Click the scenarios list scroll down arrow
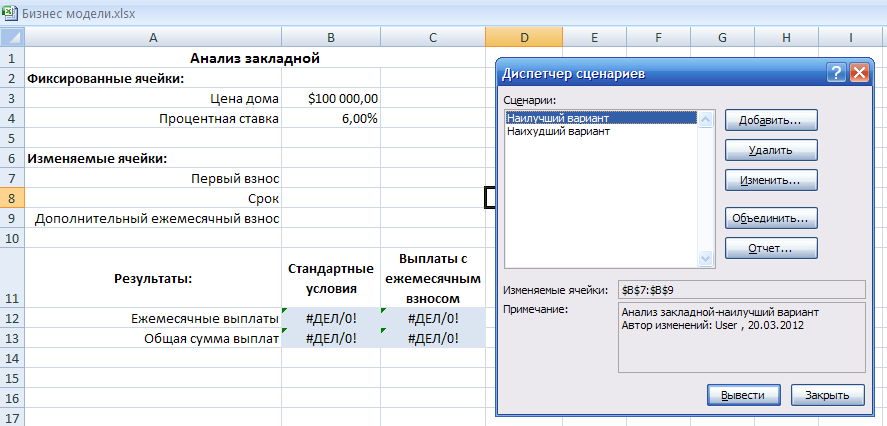The image size is (887, 426). coord(705,259)
